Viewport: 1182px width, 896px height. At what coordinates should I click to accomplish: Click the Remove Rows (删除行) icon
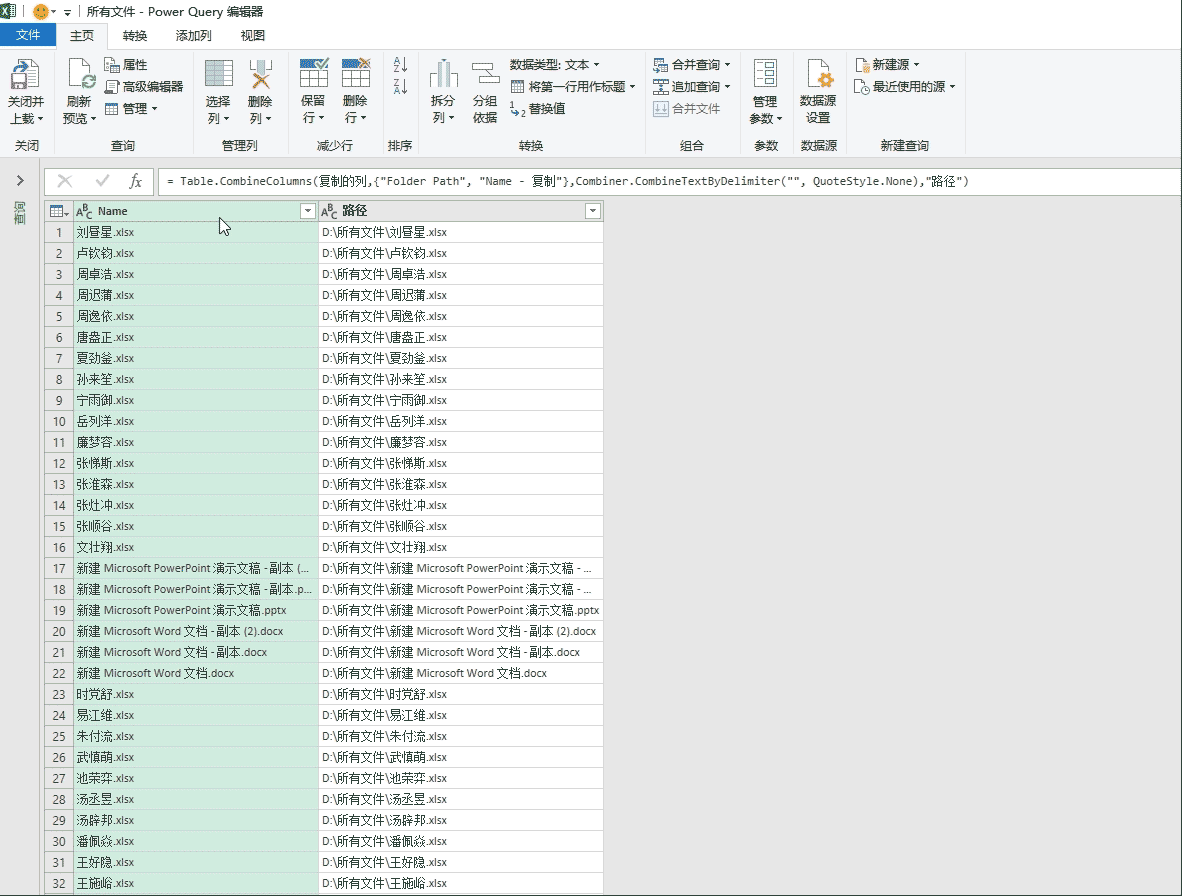(x=356, y=73)
